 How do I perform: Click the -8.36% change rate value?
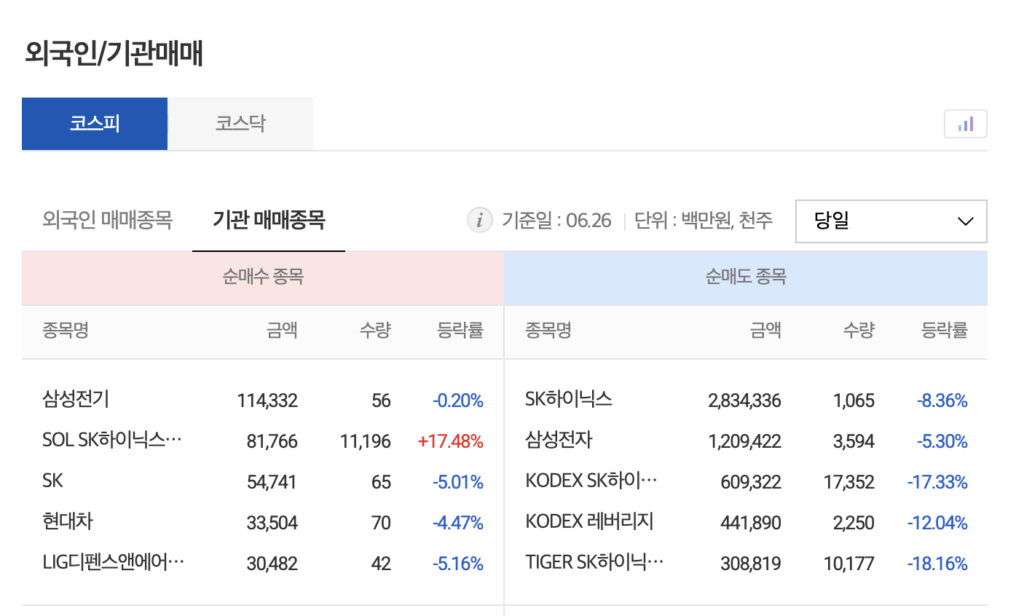(x=942, y=400)
